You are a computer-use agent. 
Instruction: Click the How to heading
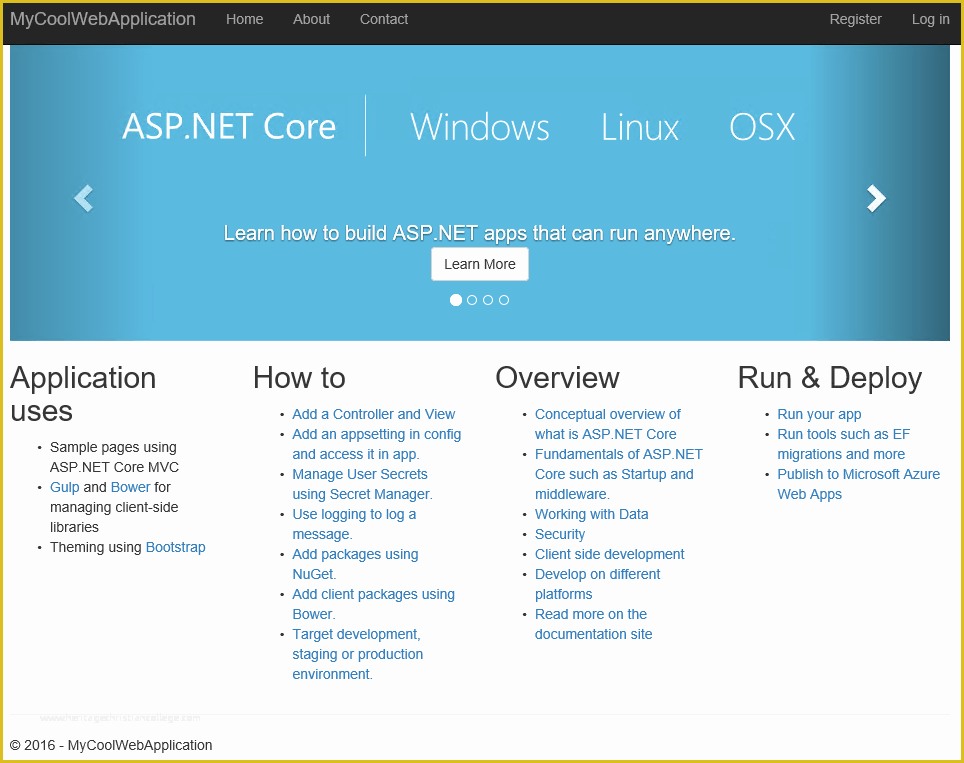pos(299,378)
